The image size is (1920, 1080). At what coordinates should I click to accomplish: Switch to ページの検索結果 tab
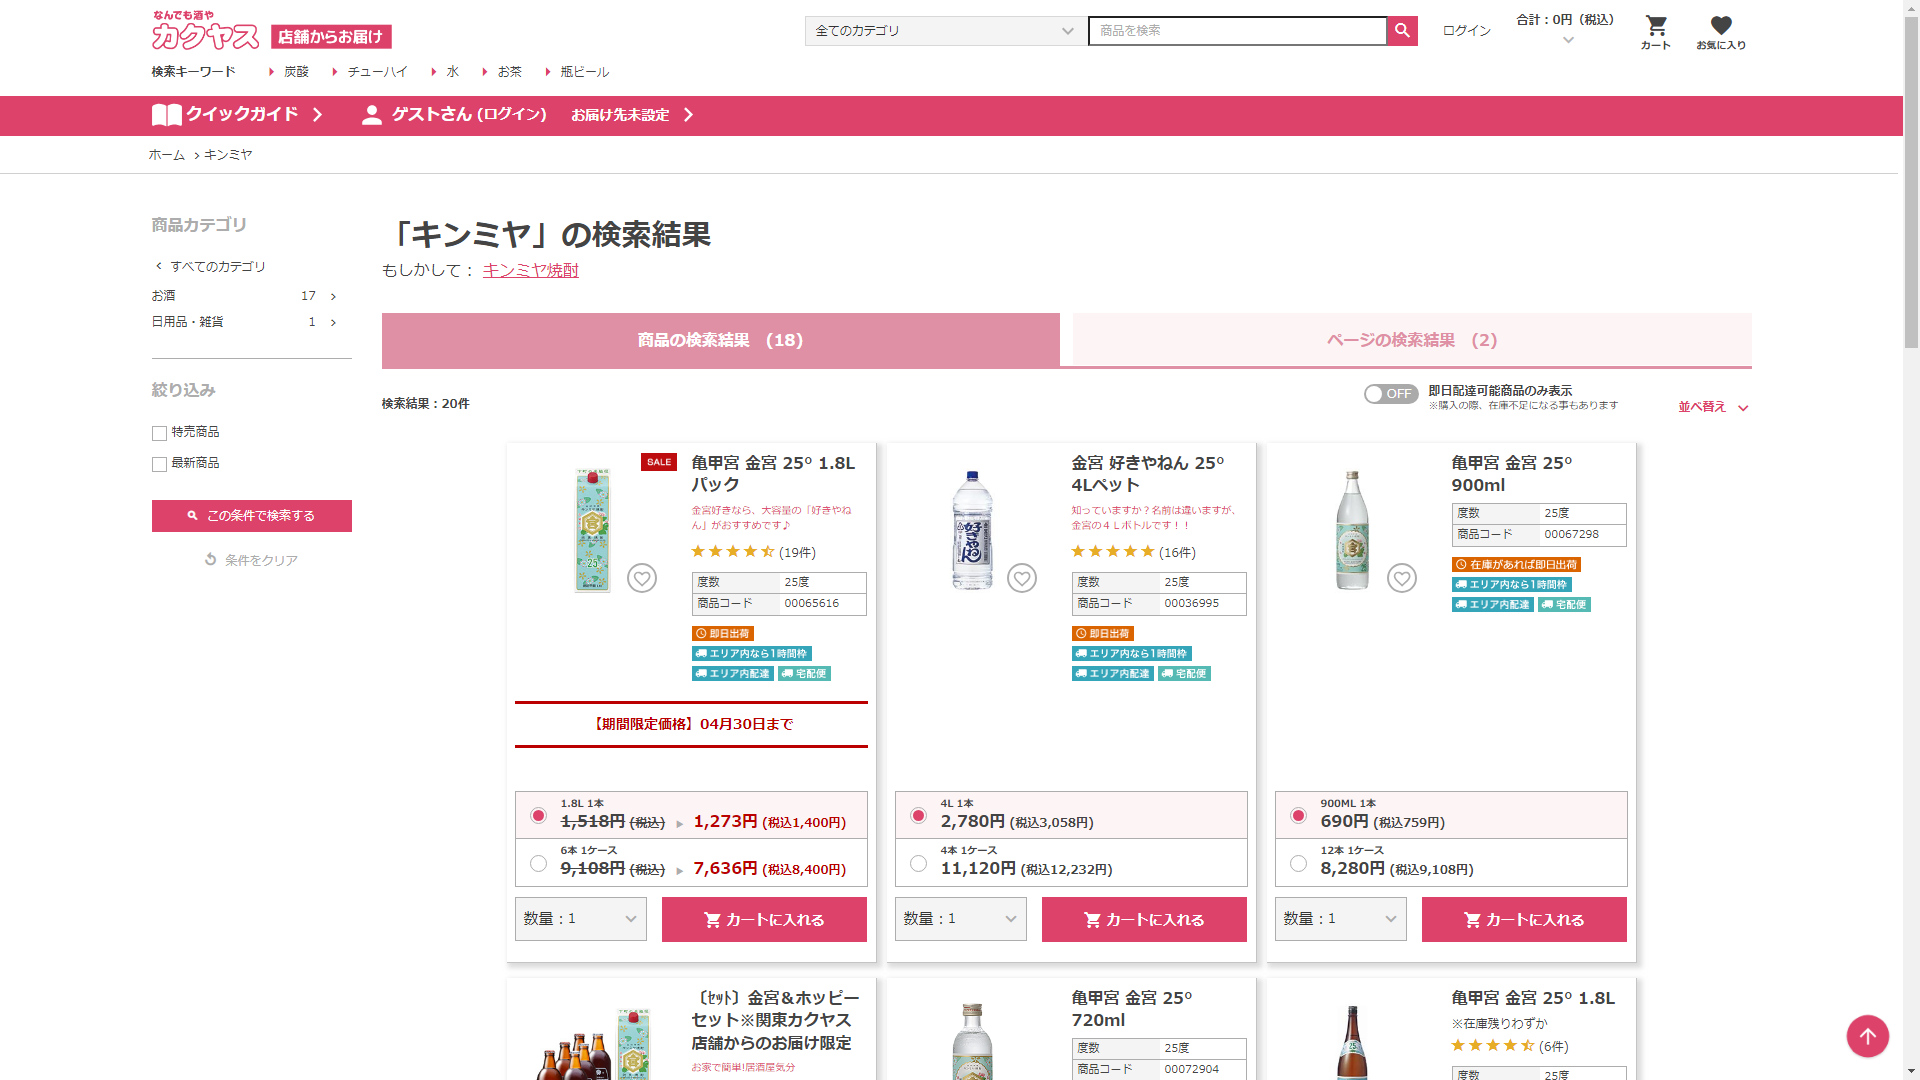1412,340
